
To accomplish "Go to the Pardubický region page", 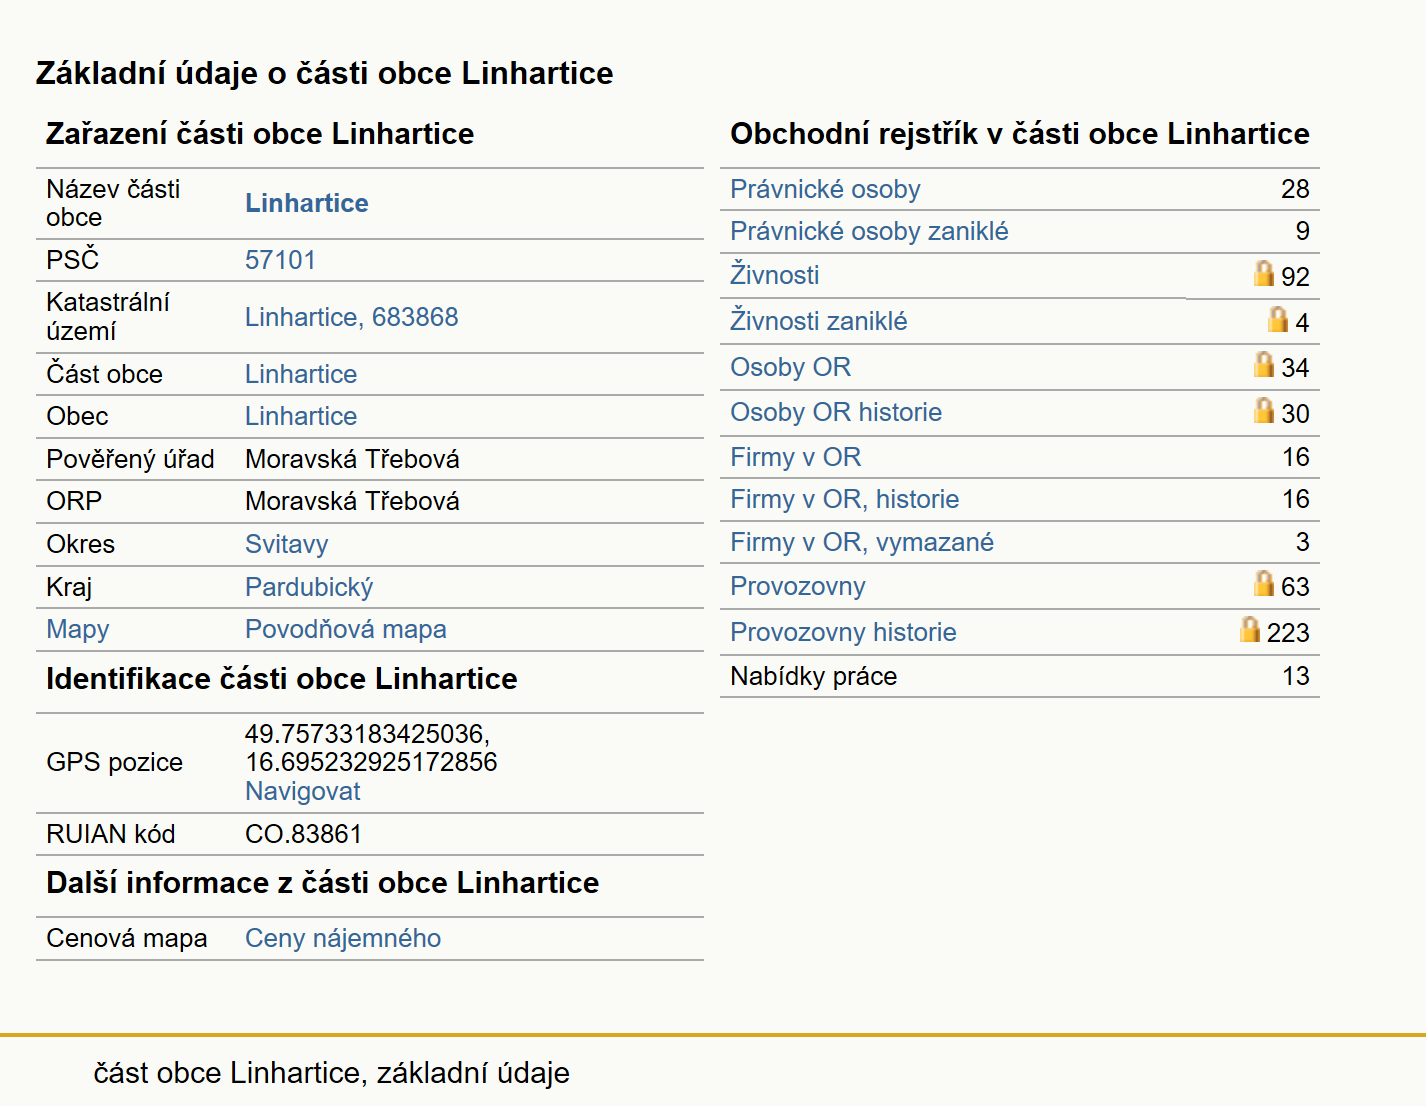I will pos(309,587).
